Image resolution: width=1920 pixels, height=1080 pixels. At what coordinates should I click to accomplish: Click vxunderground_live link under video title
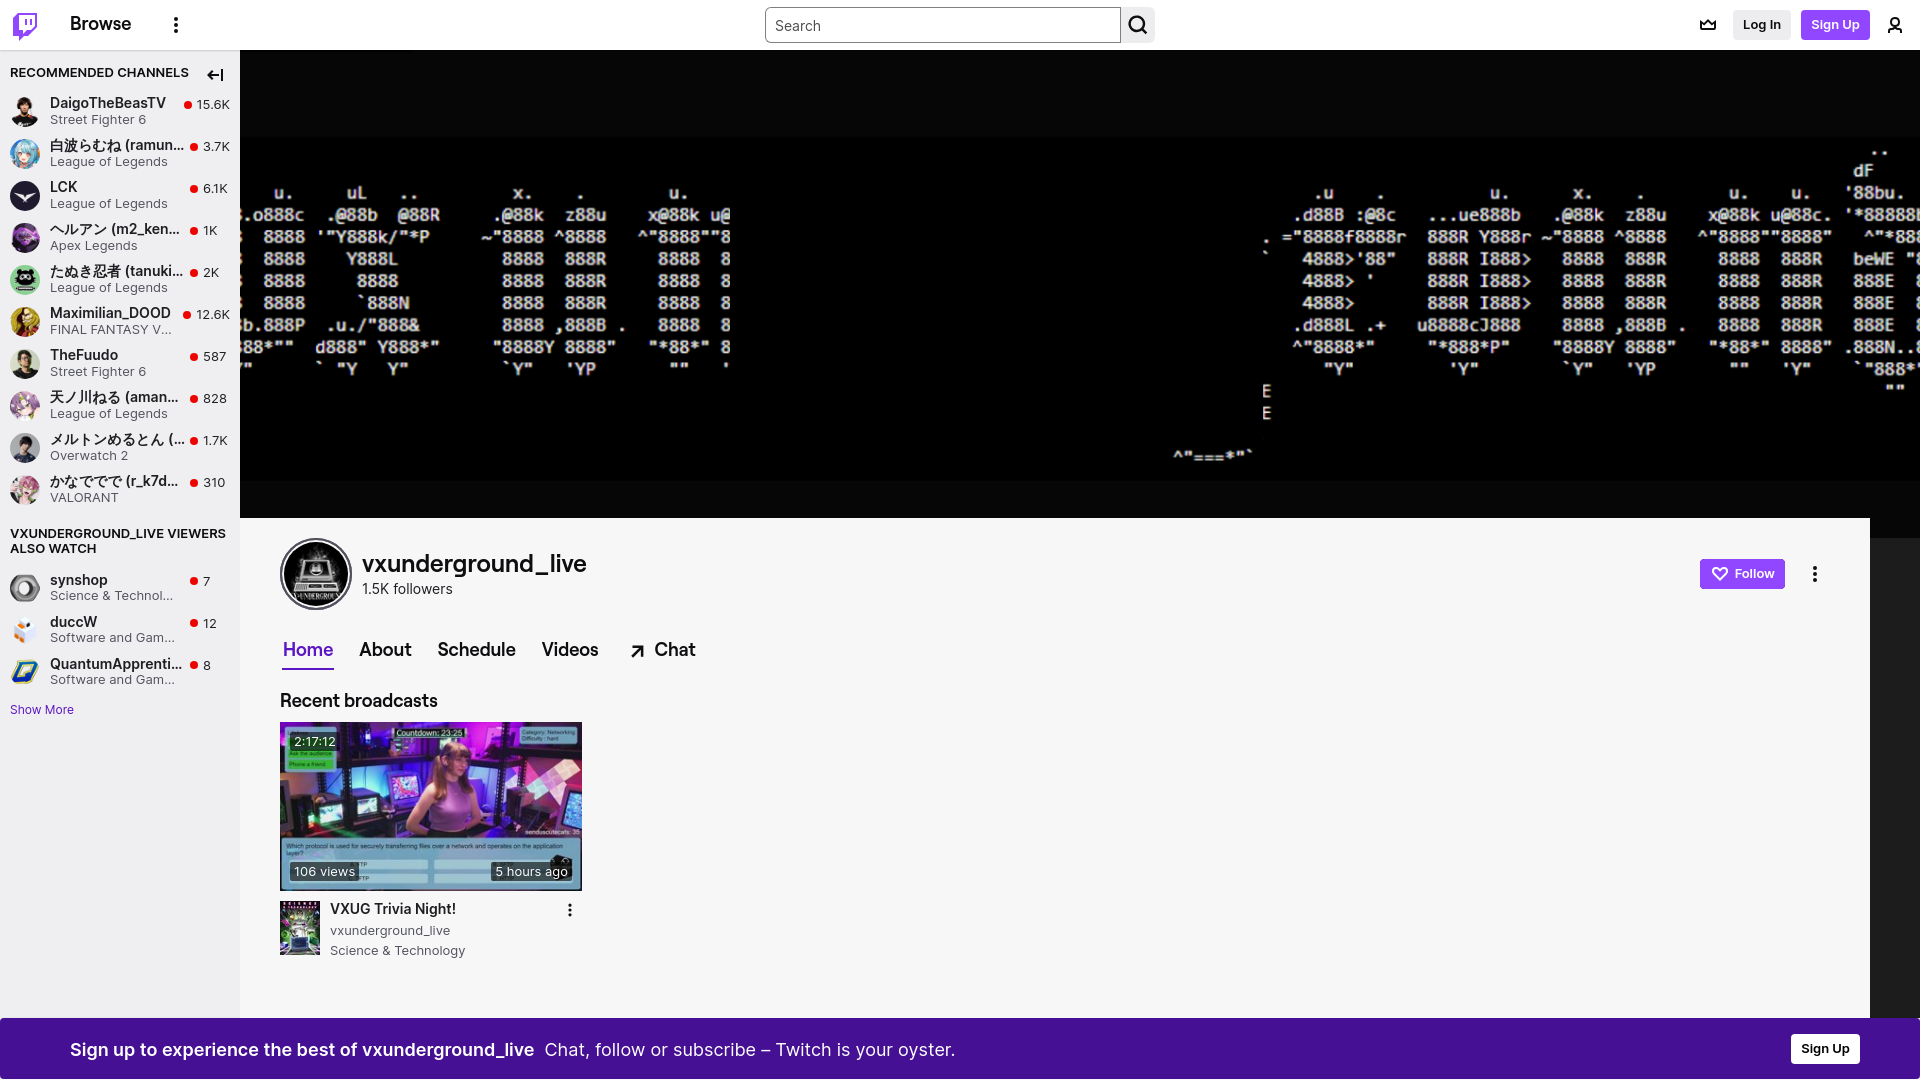390,931
